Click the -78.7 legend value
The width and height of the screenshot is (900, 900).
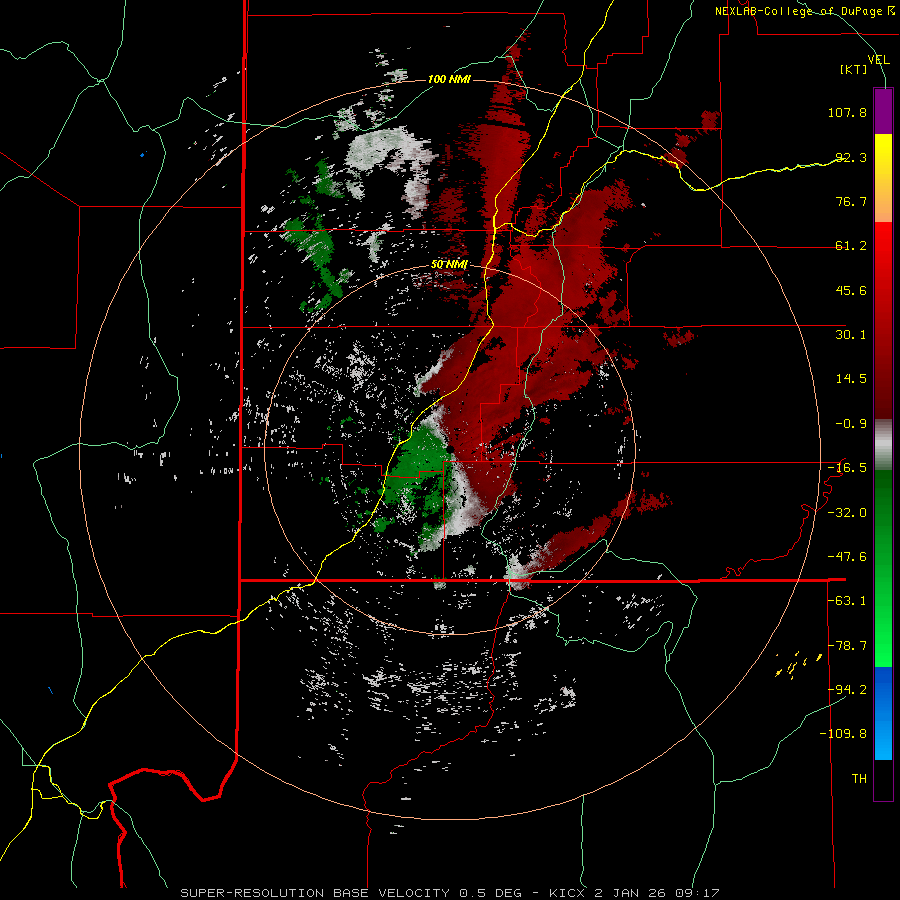coord(847,645)
